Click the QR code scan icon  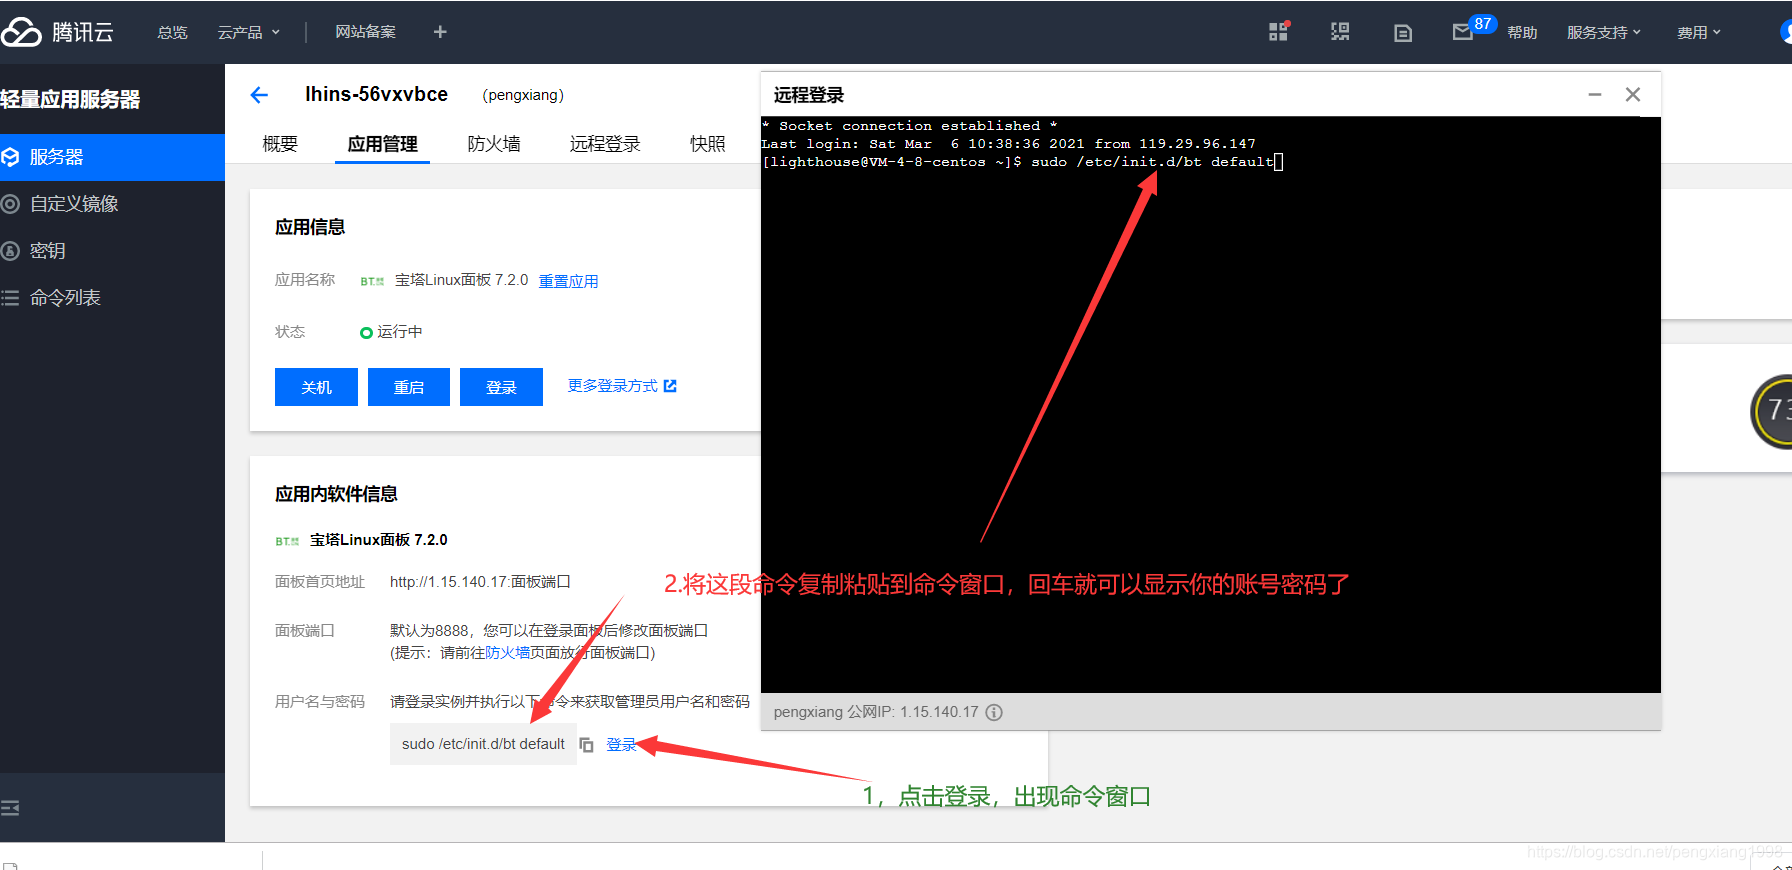1340,32
